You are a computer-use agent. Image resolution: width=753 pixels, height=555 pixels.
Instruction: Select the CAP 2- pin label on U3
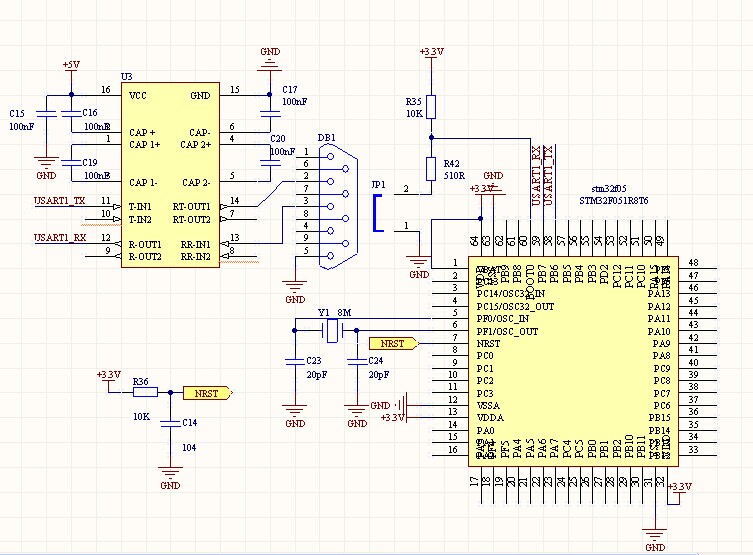(x=196, y=182)
